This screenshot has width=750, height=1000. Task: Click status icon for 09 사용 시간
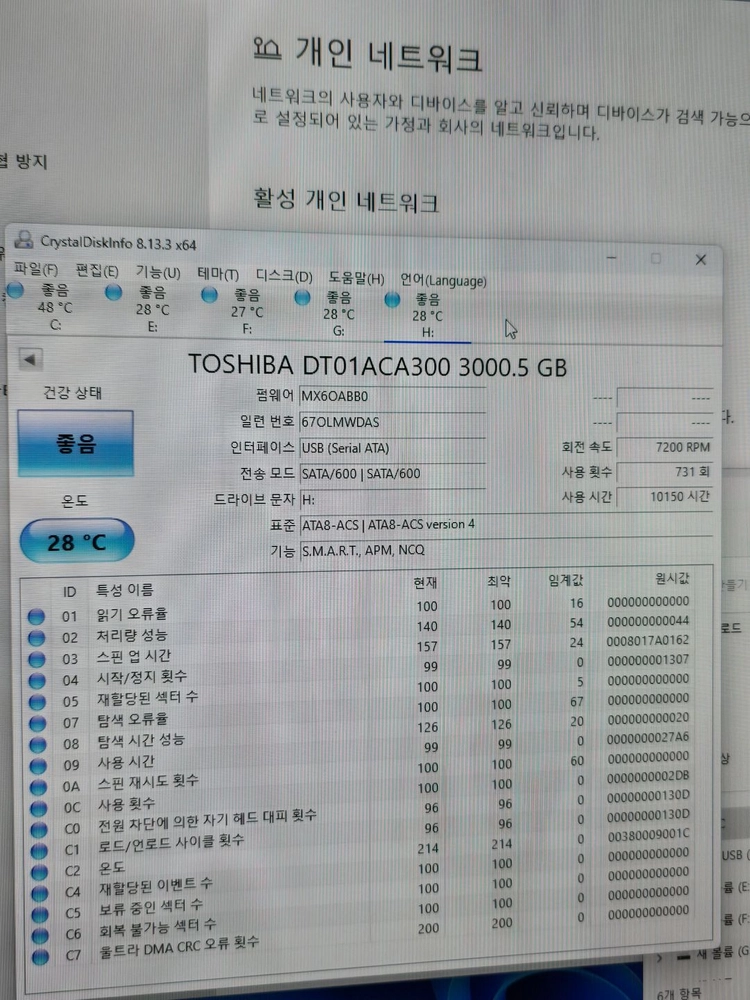pyautogui.click(x=38, y=765)
